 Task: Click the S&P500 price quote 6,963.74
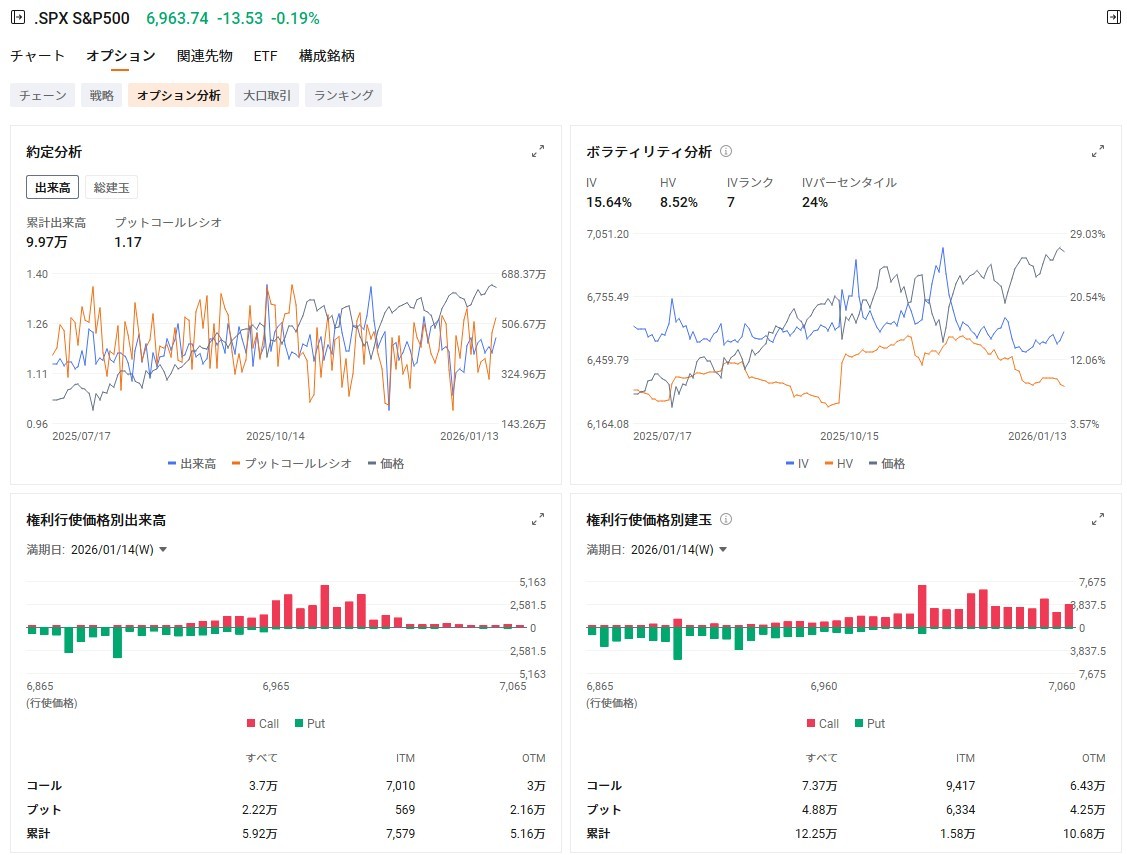coord(178,17)
